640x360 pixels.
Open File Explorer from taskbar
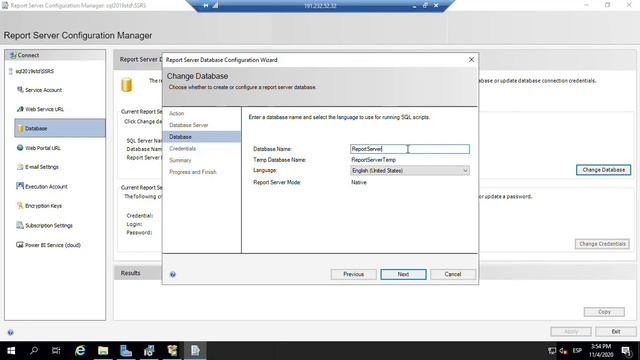(x=103, y=351)
